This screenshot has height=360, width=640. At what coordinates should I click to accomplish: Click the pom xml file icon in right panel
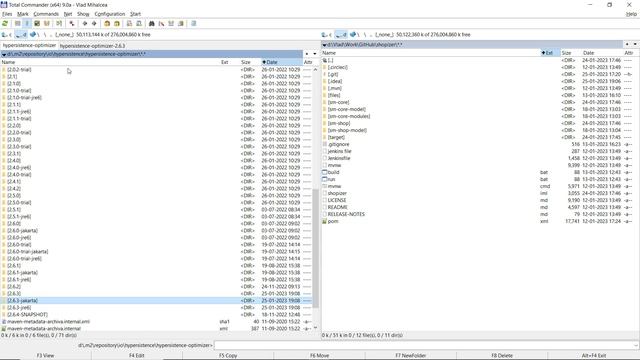click(324, 221)
